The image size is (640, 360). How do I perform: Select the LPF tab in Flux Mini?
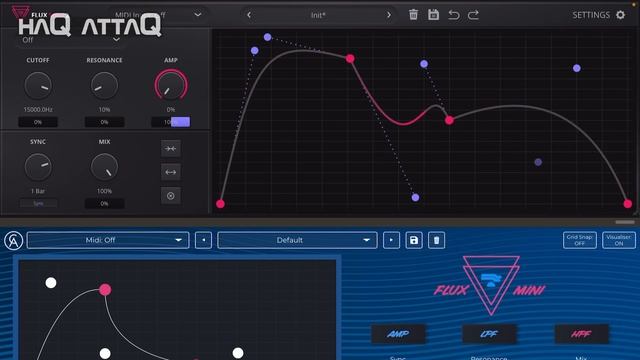click(x=489, y=334)
